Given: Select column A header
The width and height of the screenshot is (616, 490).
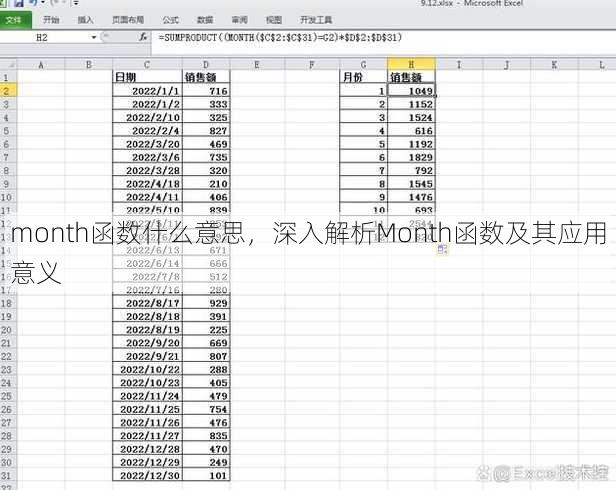Looking at the screenshot, I should (x=41, y=64).
